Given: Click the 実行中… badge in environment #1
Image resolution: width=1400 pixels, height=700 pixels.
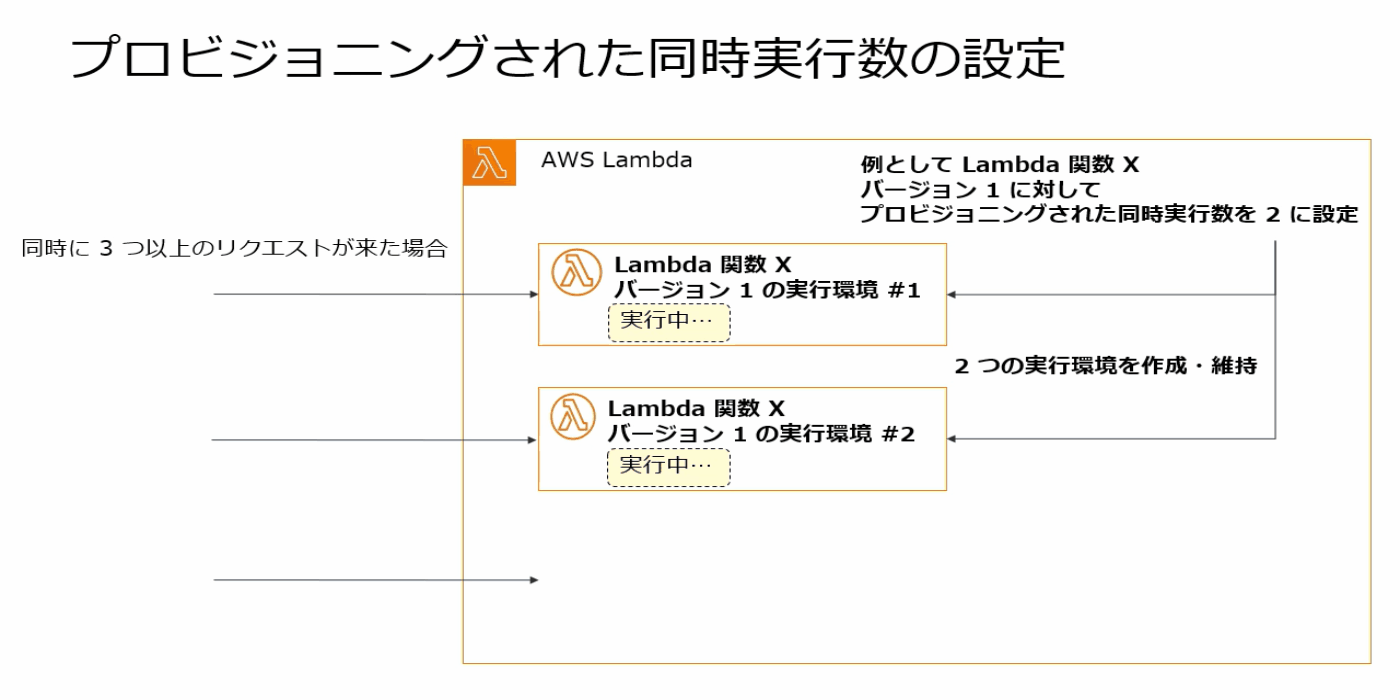Looking at the screenshot, I should [x=668, y=323].
